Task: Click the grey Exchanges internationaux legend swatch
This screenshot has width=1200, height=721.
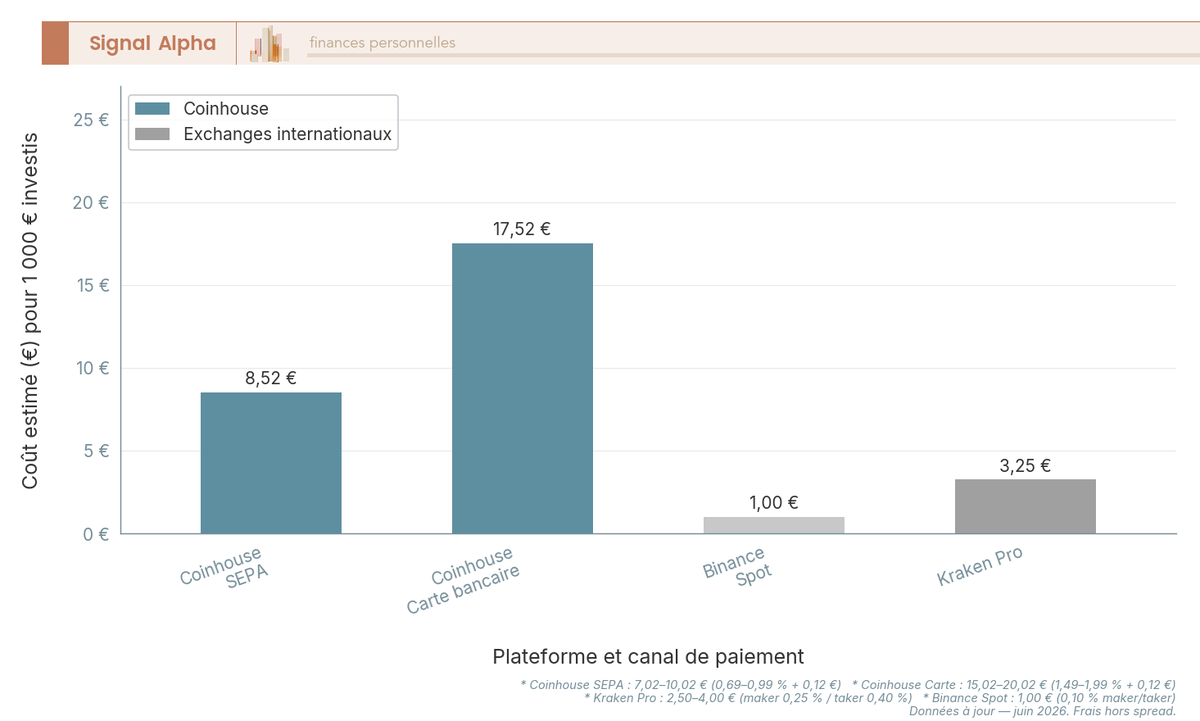Action: 152,134
